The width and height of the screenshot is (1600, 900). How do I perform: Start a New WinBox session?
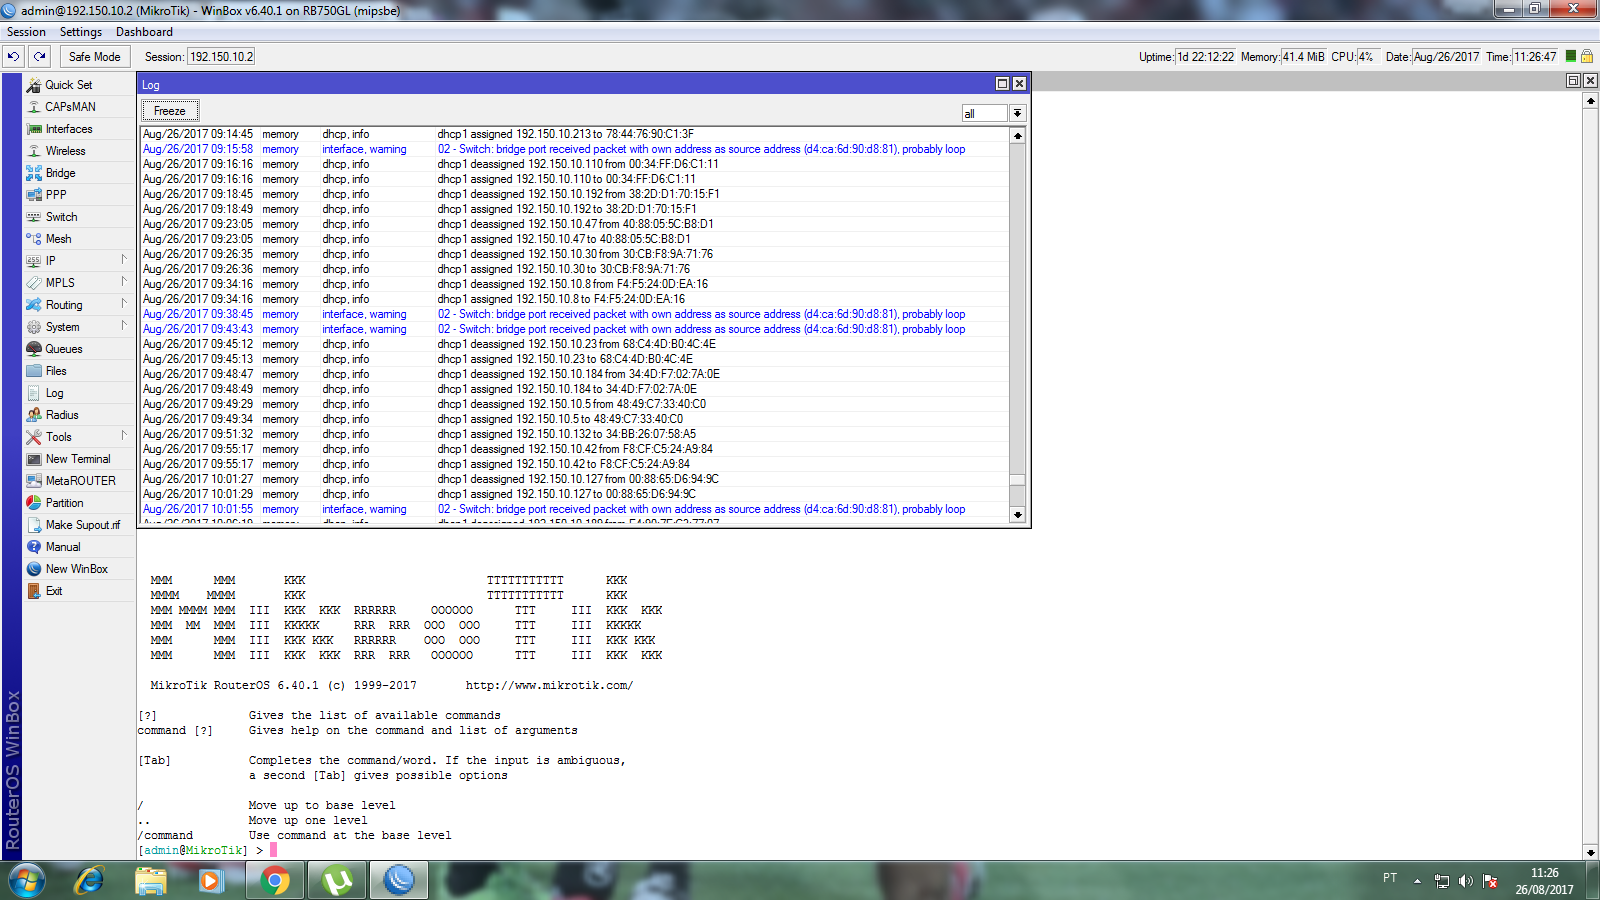coord(76,569)
